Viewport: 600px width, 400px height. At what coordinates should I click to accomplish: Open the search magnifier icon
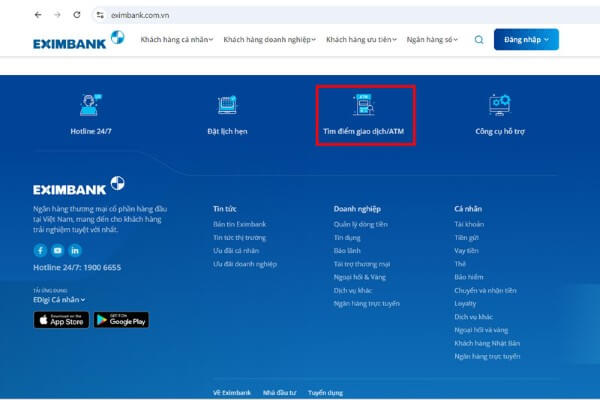click(x=479, y=39)
